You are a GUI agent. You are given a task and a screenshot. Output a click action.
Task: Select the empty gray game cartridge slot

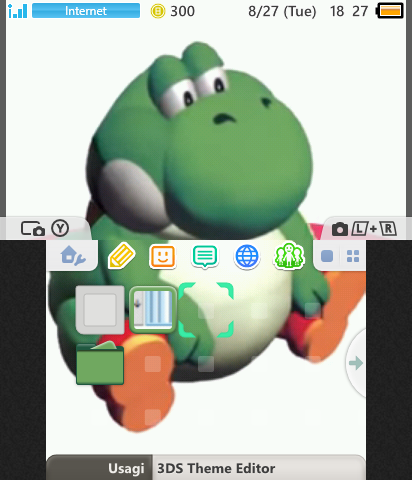100,310
